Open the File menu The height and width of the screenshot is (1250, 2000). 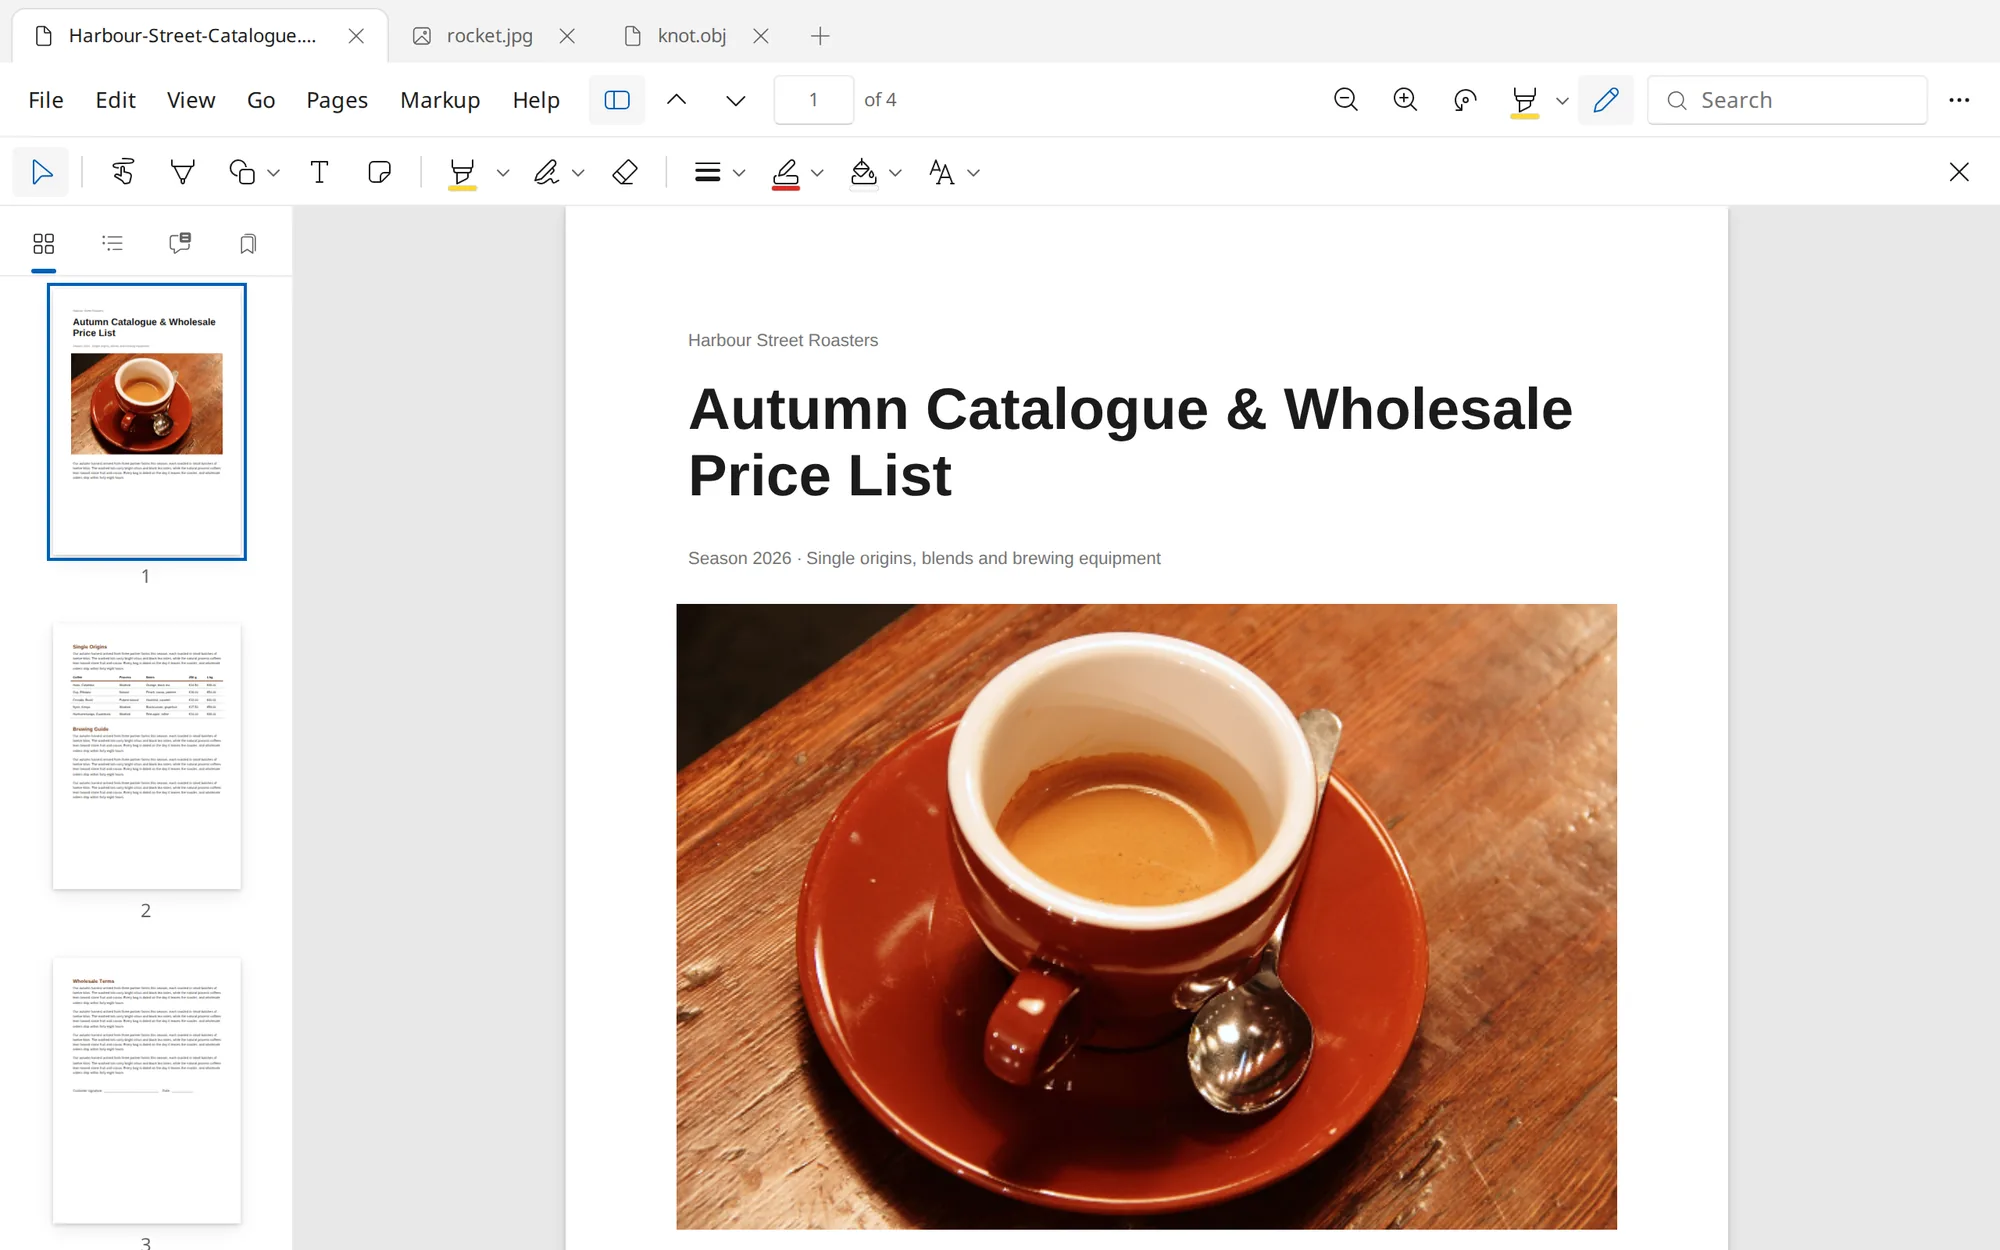[x=46, y=100]
